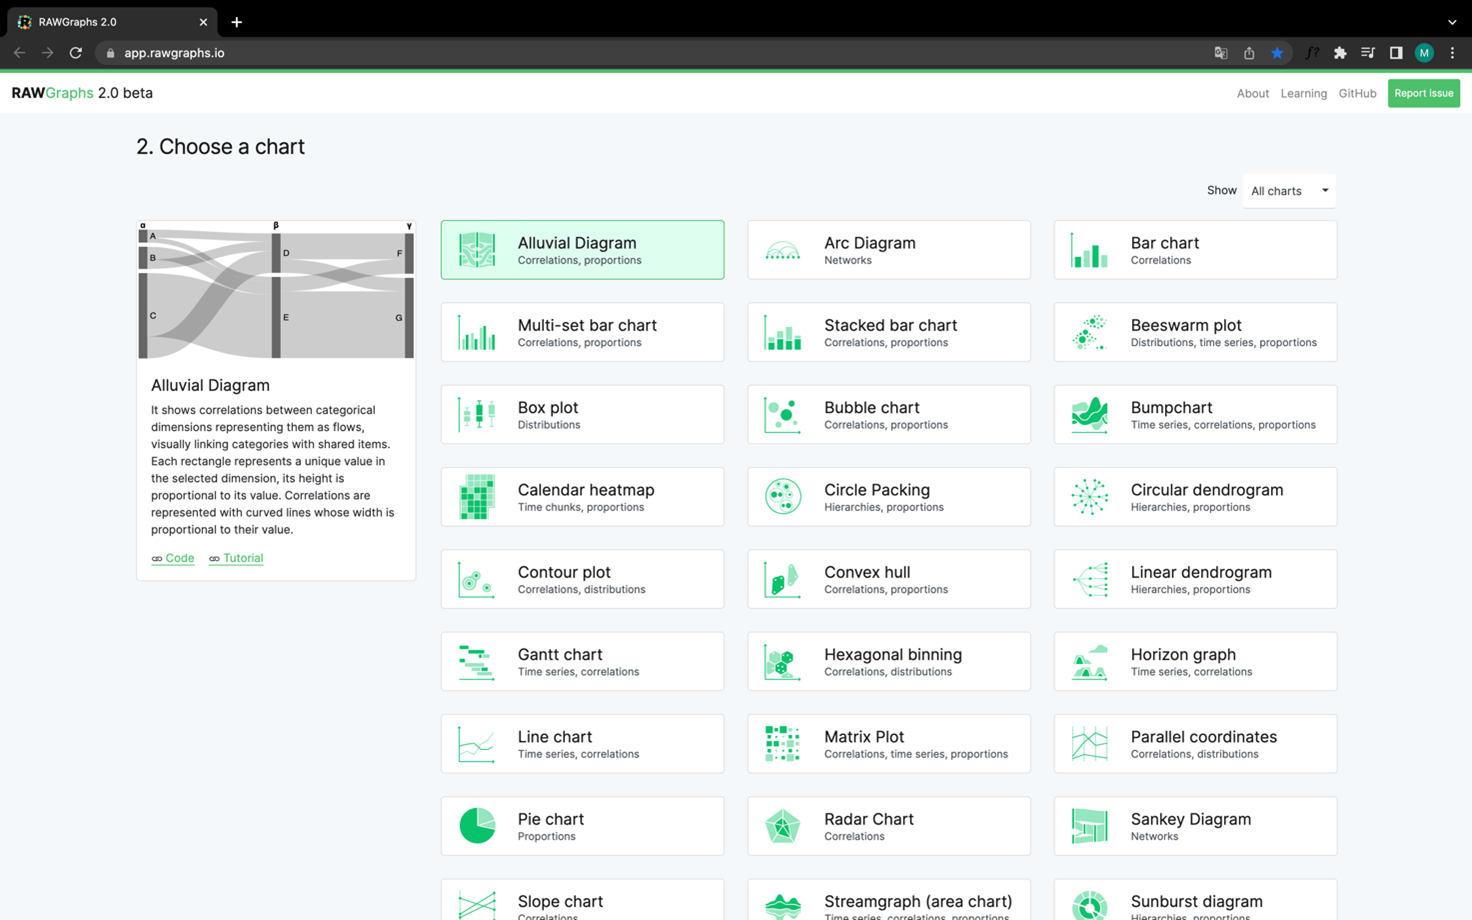This screenshot has height=920, width=1472.
Task: Open a new browser tab
Action: (x=237, y=22)
